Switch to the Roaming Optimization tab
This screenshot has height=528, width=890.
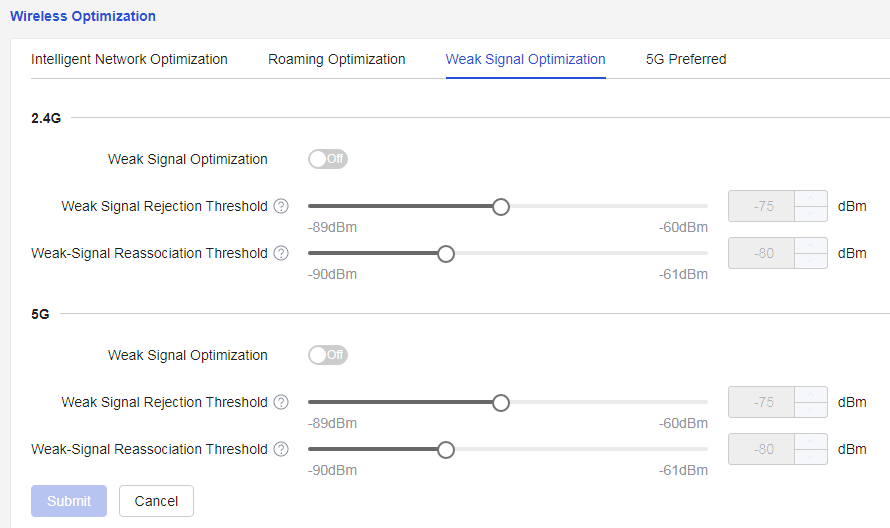point(337,59)
